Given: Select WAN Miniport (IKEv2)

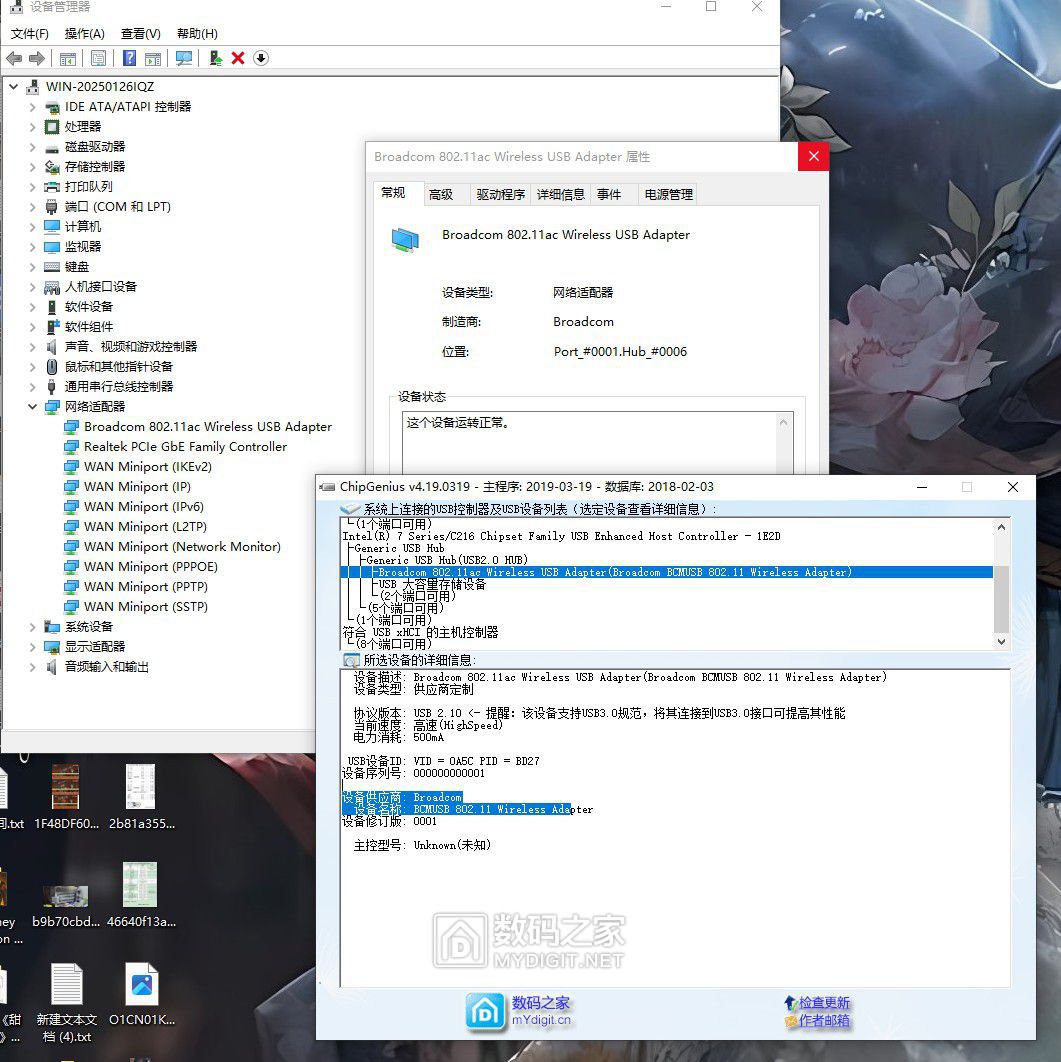Looking at the screenshot, I should click(x=148, y=467).
